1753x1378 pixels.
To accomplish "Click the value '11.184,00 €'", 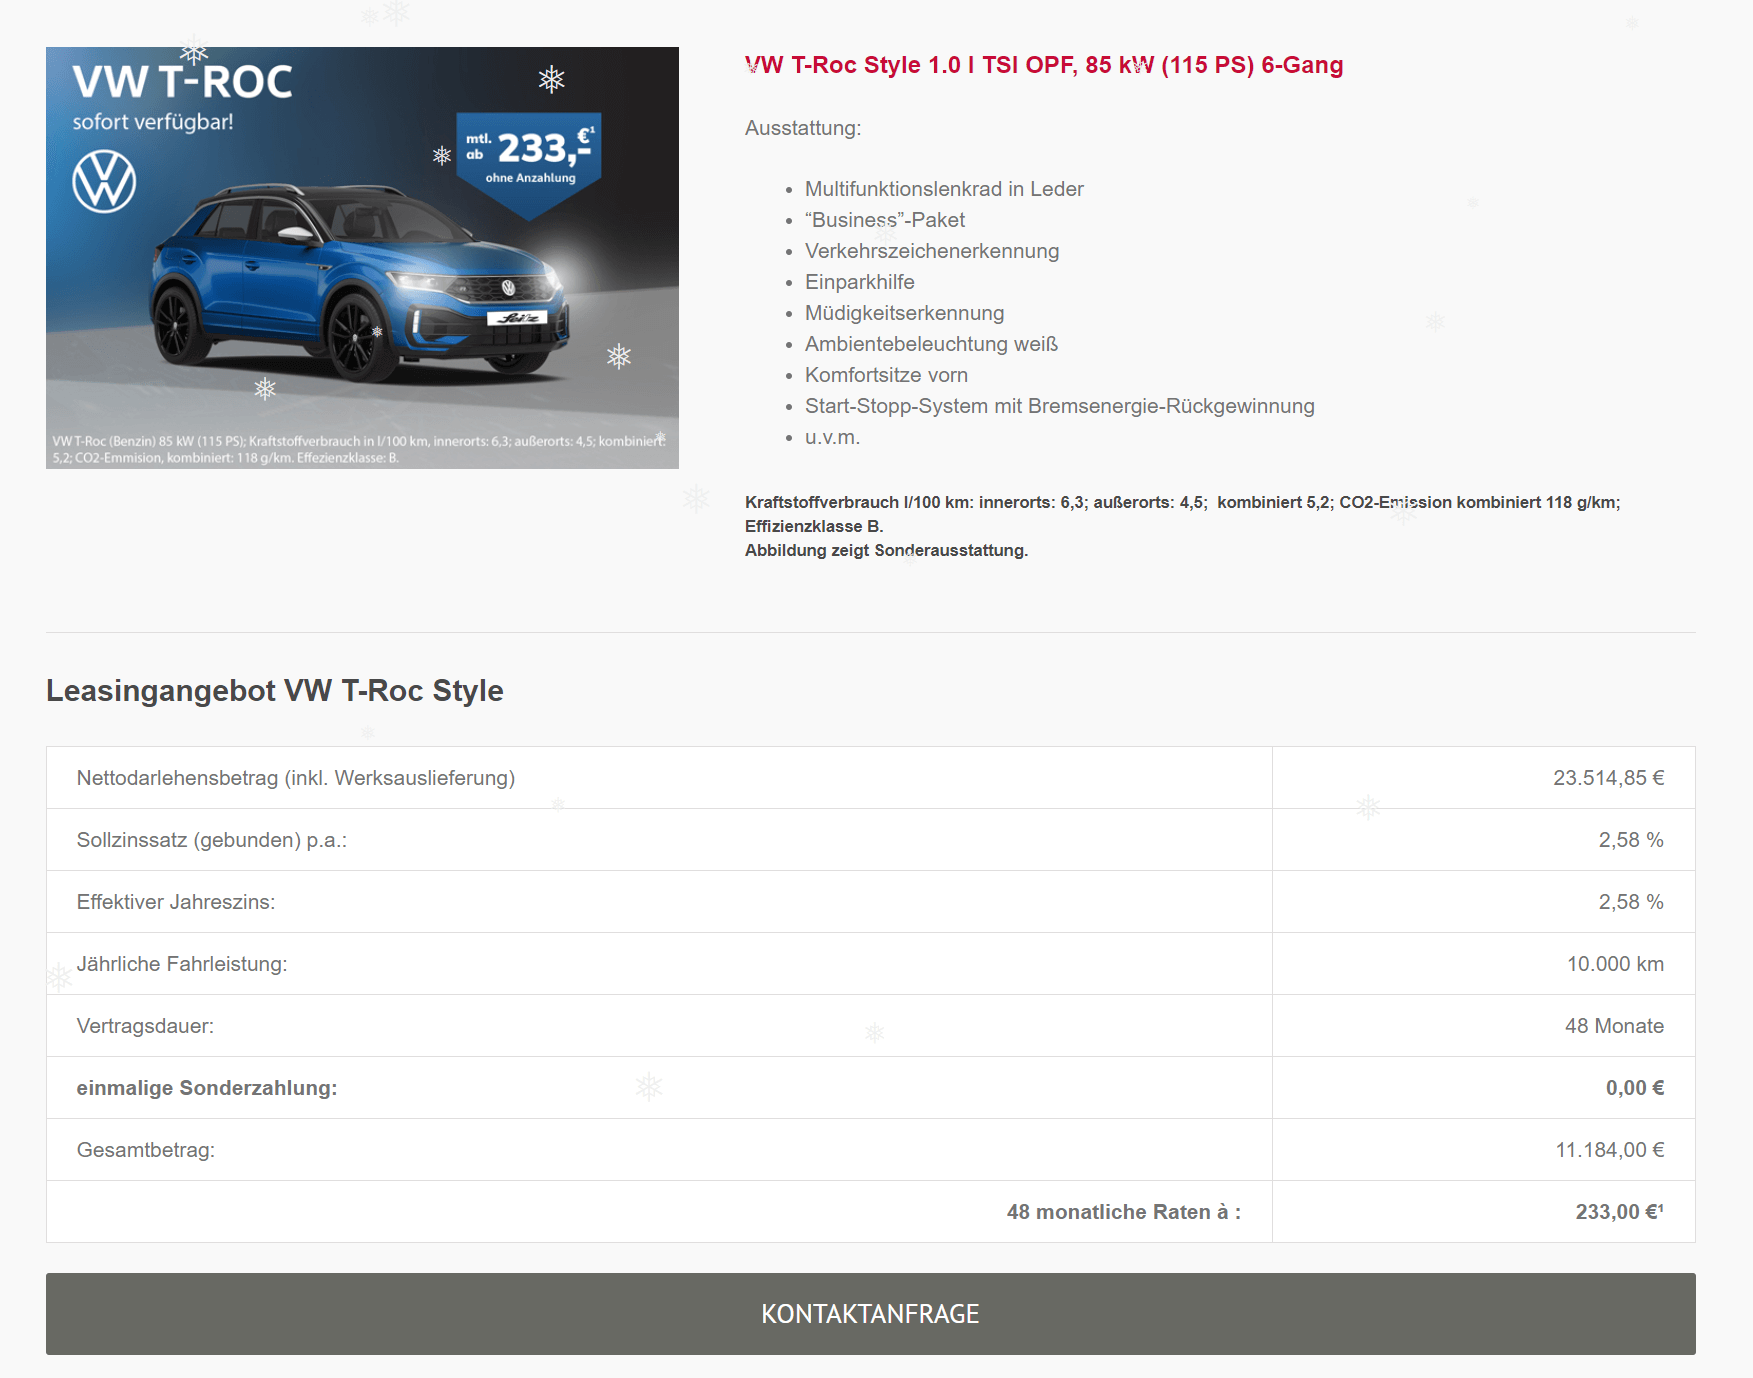I will tap(1610, 1150).
